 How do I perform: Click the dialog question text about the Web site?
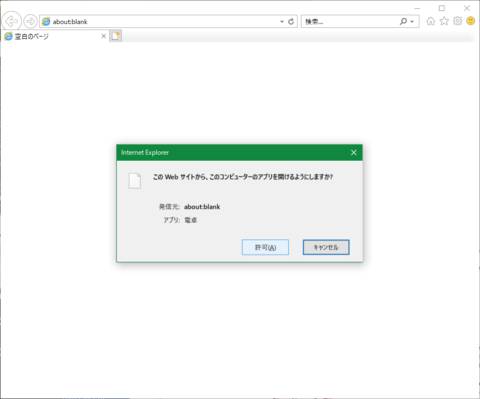(243, 177)
